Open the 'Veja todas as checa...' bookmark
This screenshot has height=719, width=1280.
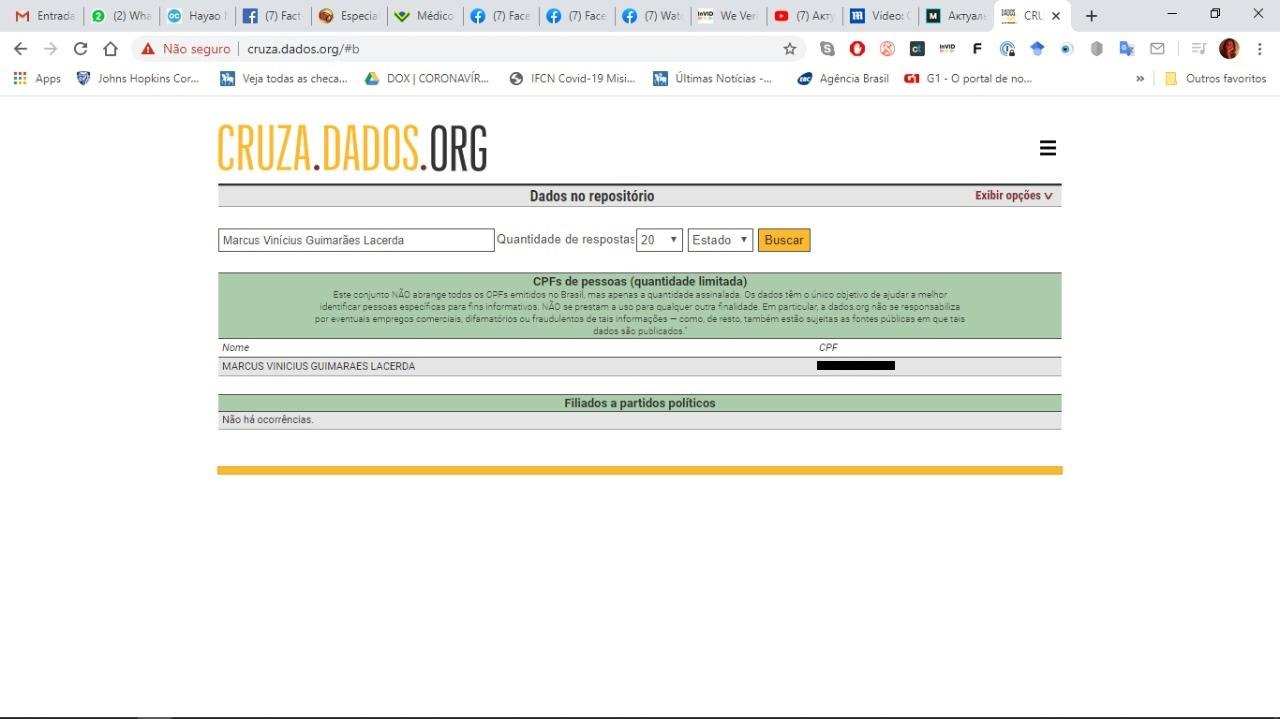click(x=284, y=78)
